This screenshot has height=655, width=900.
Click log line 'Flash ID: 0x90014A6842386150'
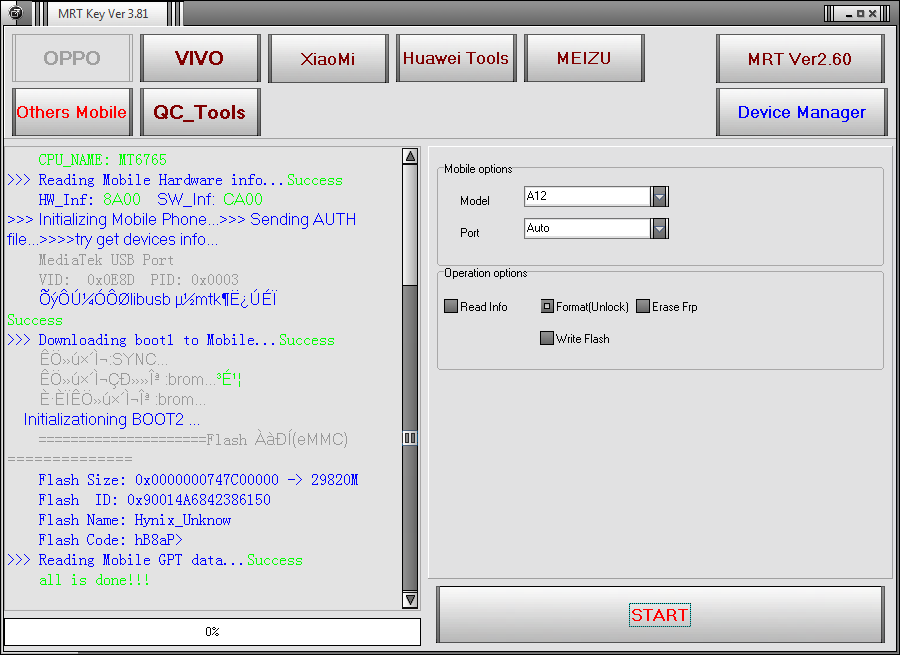tap(154, 500)
